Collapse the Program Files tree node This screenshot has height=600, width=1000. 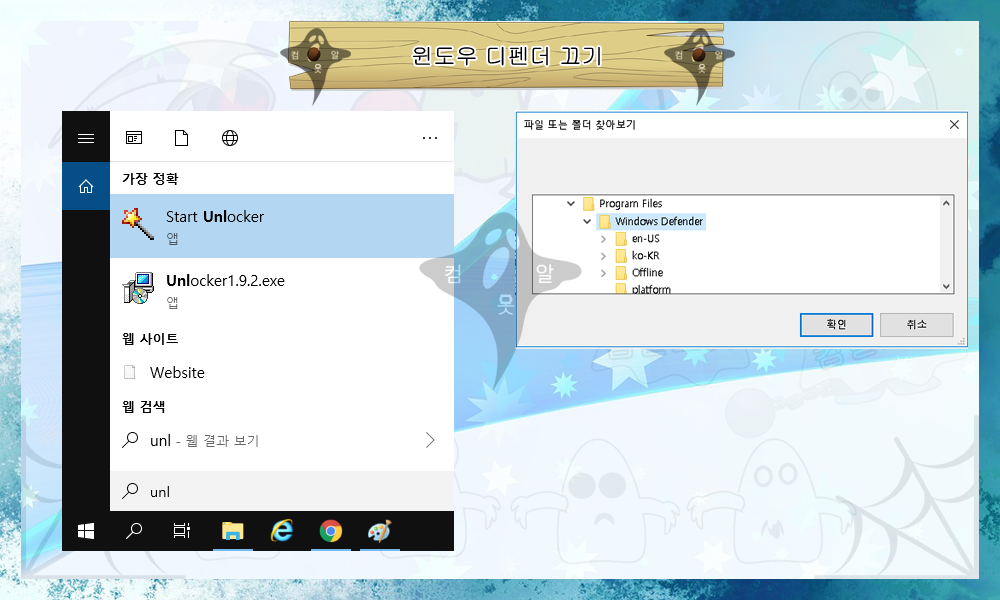(571, 203)
